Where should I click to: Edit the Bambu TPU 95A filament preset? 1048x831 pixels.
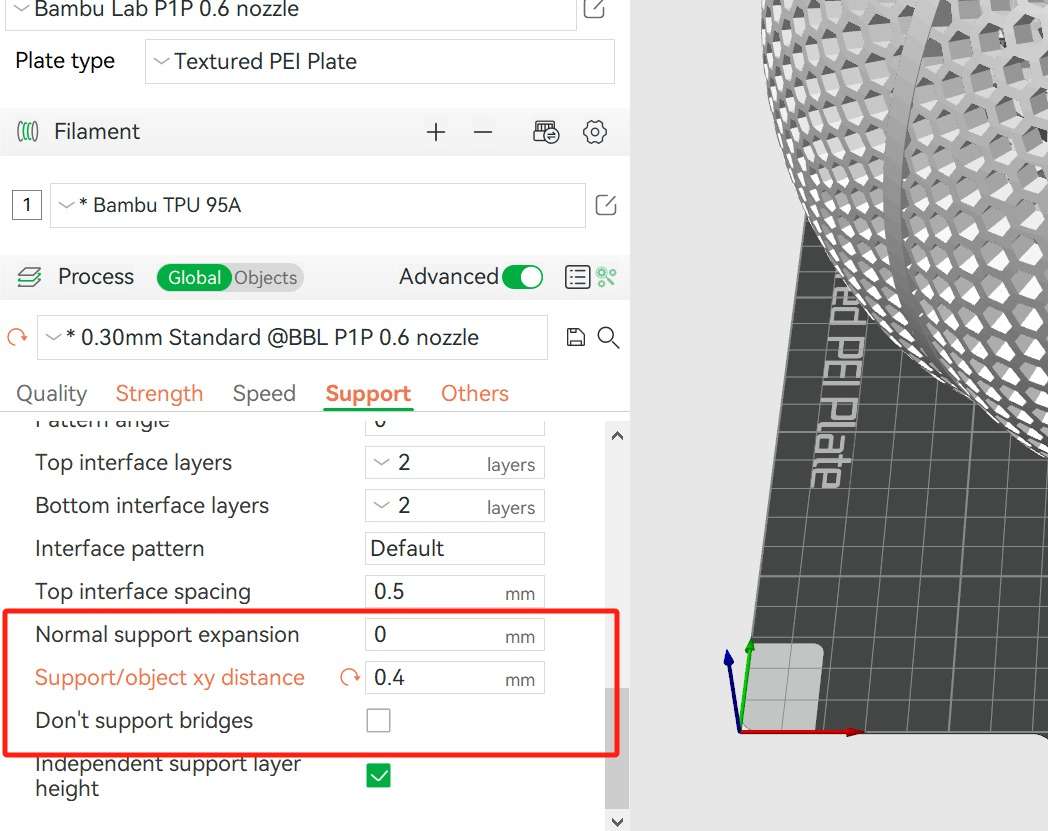coord(605,206)
